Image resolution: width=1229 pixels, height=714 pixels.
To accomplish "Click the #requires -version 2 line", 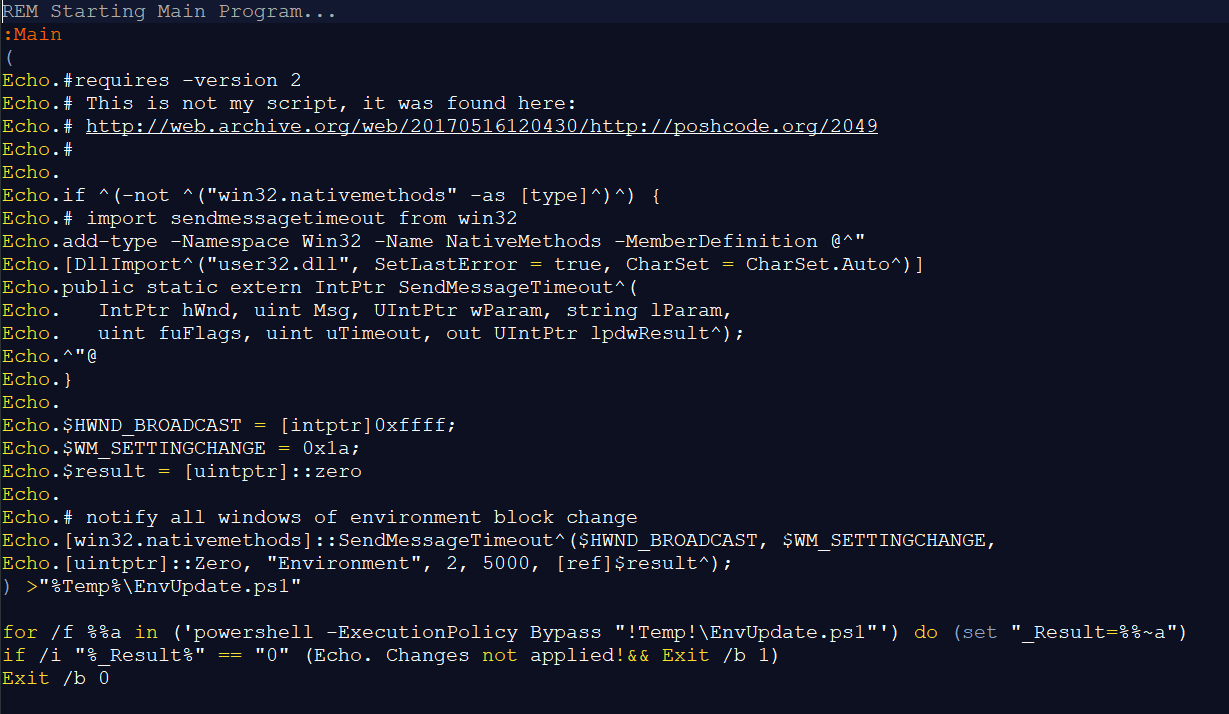I will [151, 80].
